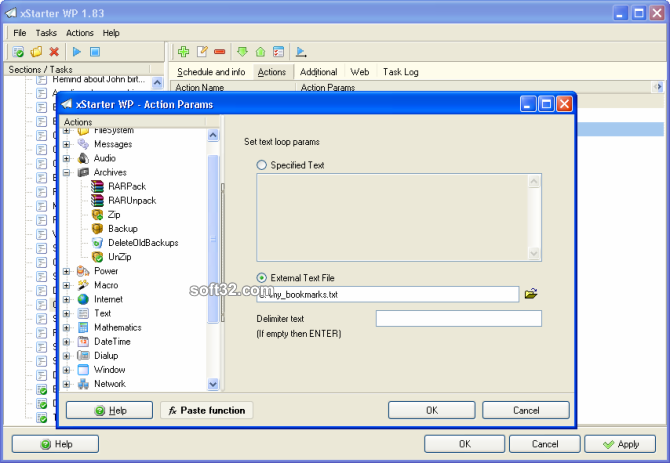This screenshot has height=463, width=670.
Task: Expand the Dialup tree node
Action: tap(67, 356)
